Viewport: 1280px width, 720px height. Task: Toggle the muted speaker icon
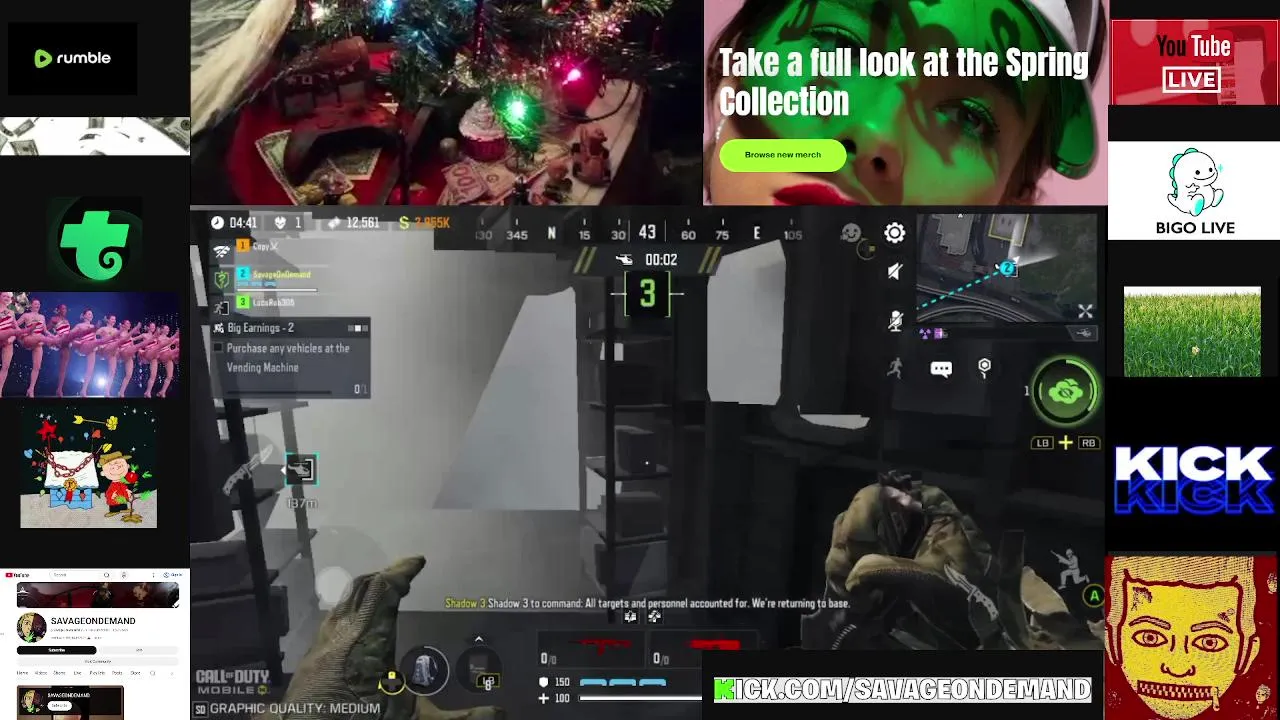(895, 271)
